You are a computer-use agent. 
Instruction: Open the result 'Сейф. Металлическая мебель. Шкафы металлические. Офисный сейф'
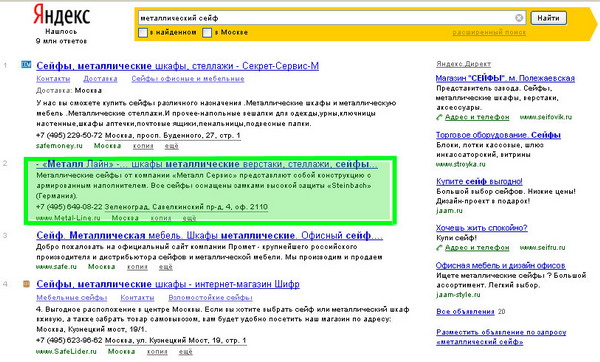[209, 235]
